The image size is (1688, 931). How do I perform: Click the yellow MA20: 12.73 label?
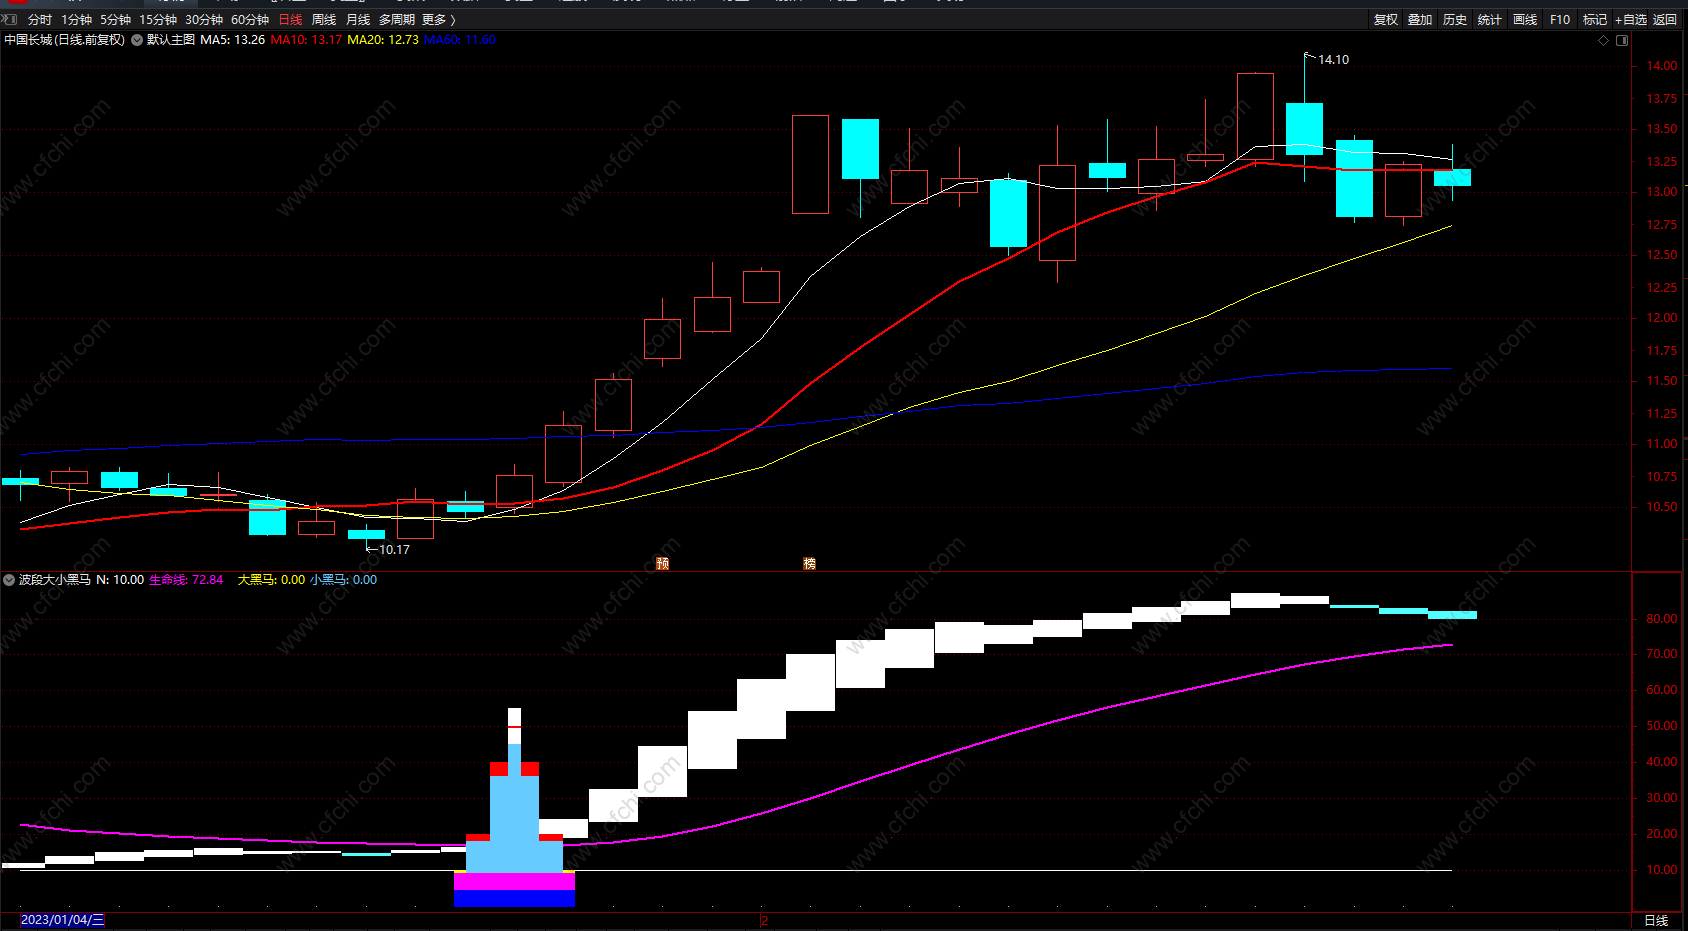coord(383,40)
